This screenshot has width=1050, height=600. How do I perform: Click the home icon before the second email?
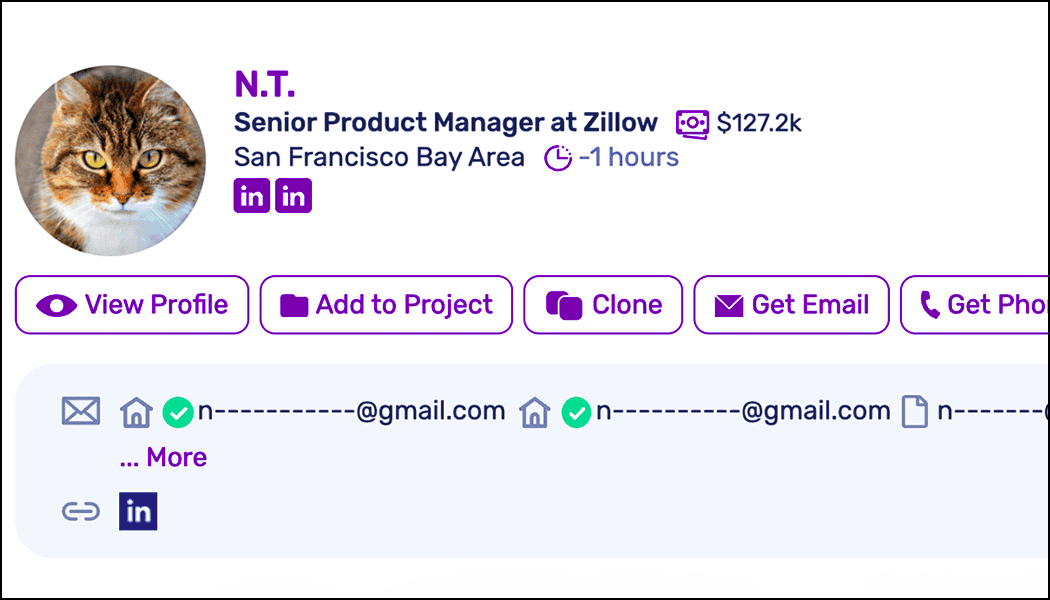pos(534,412)
